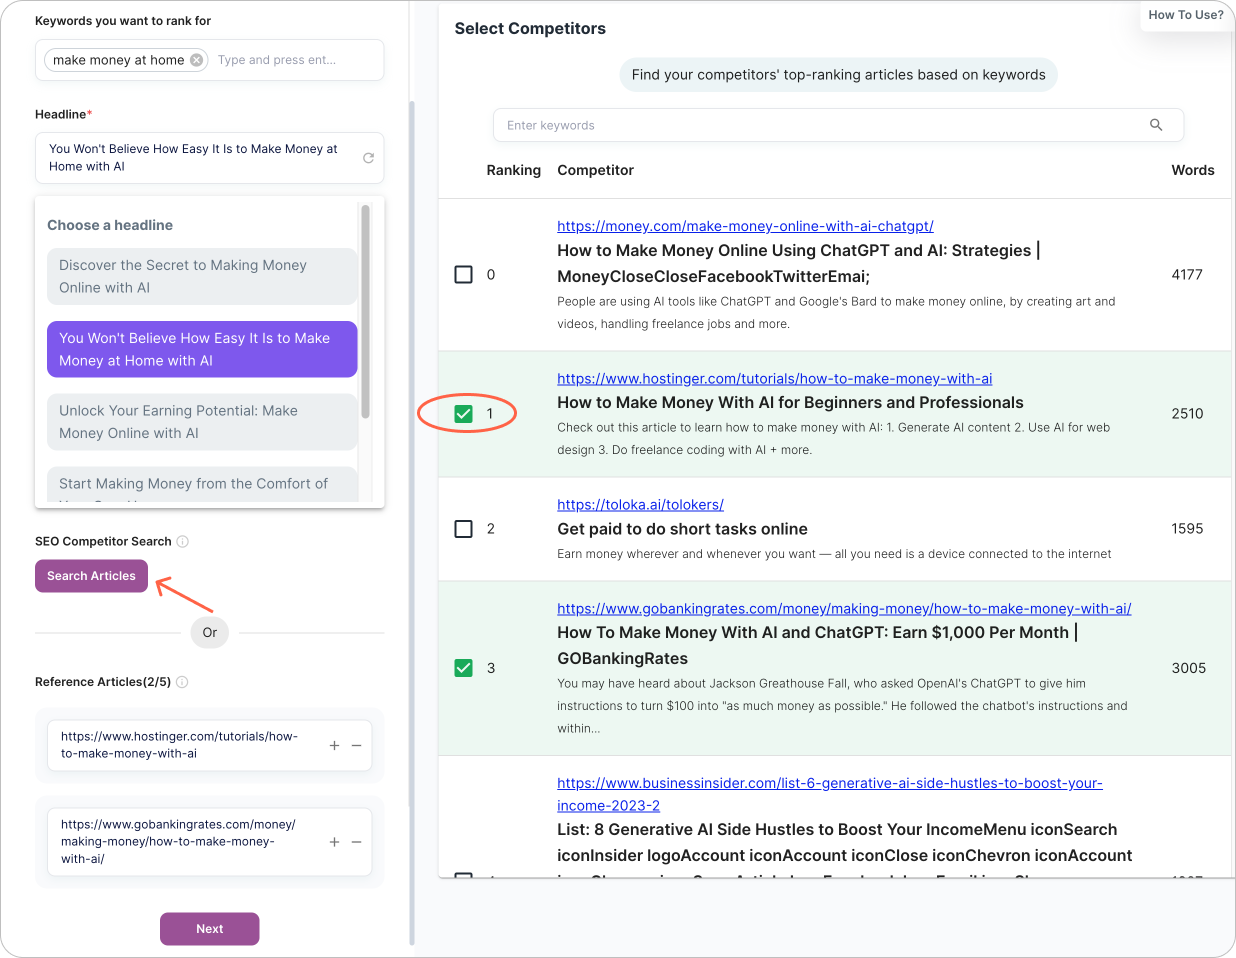This screenshot has width=1236, height=958.
Task: Click the search magnifier in the keywords bar
Action: (1156, 124)
